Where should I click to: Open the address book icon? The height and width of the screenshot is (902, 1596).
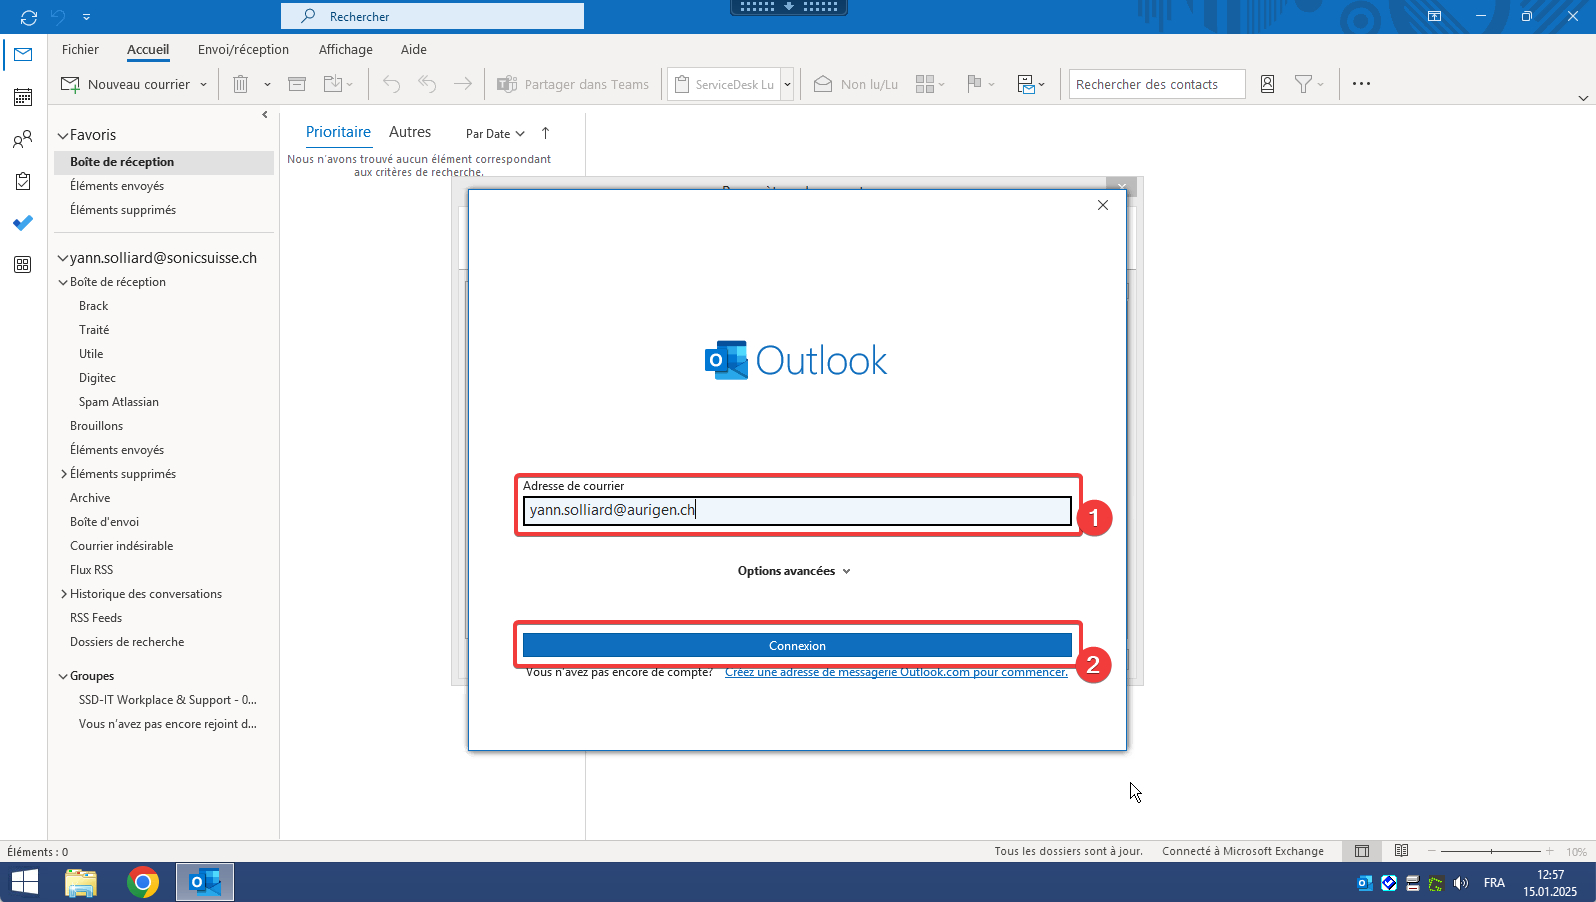(x=1267, y=84)
